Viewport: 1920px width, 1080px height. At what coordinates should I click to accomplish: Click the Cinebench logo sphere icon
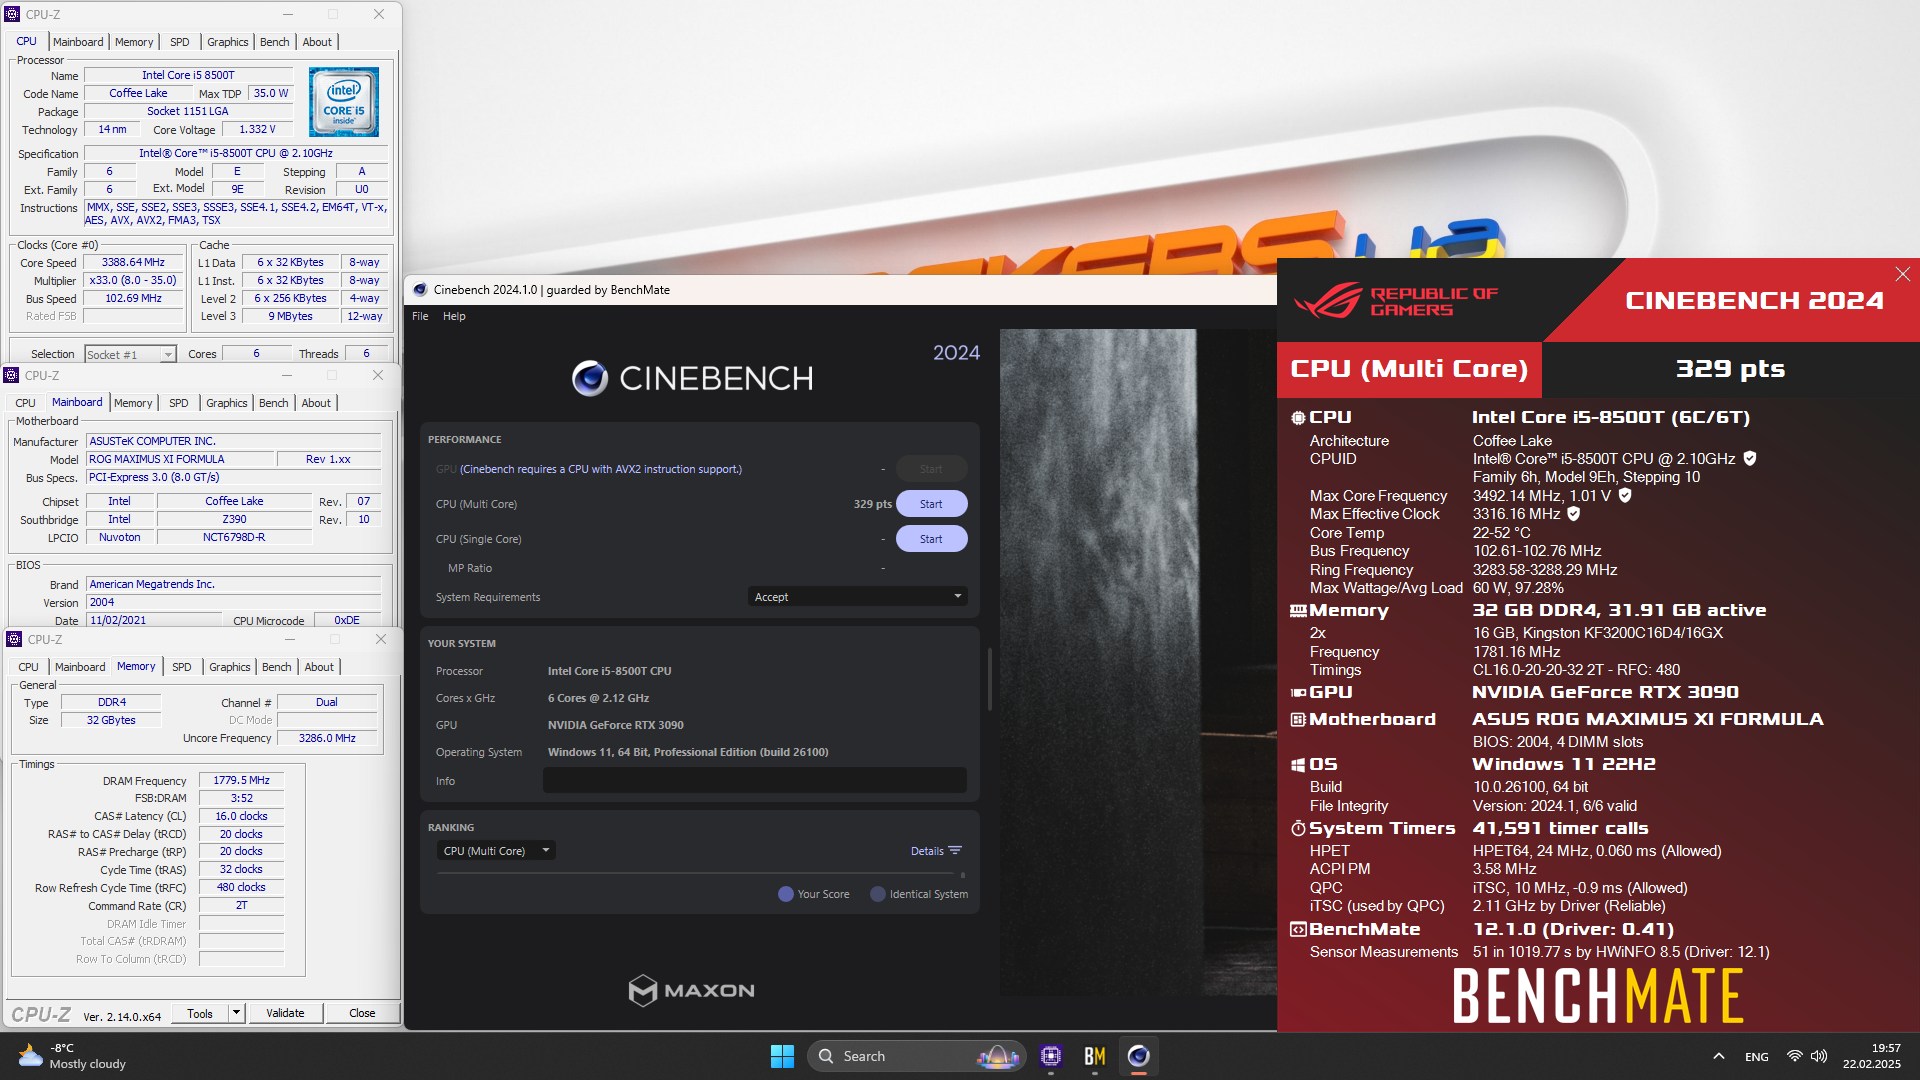tap(590, 378)
